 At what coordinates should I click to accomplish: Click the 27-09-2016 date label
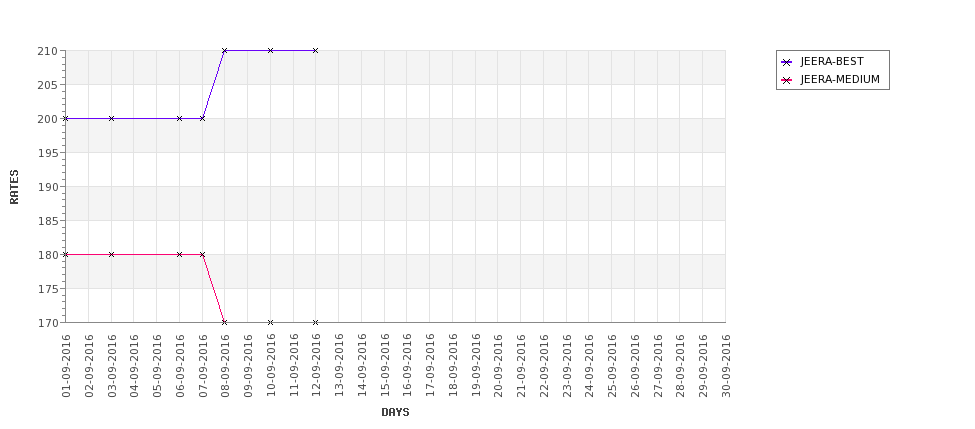pyautogui.click(x=658, y=366)
